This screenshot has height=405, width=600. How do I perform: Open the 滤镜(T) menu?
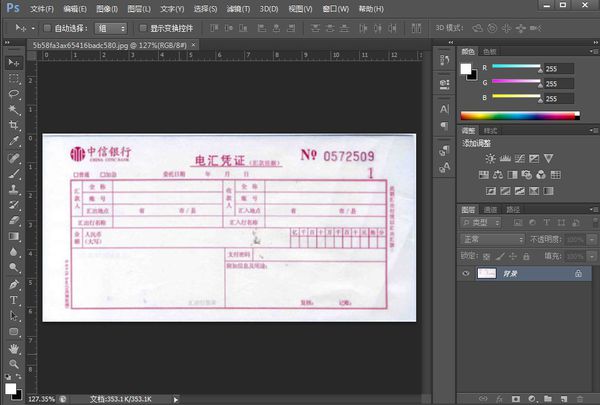tap(238, 9)
